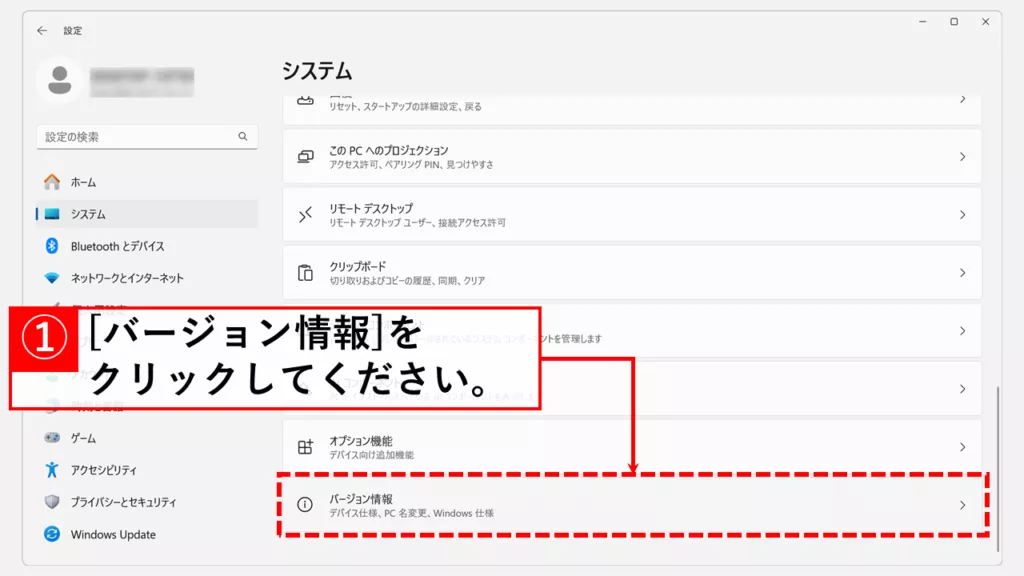The image size is (1024, 576).
Task: Click the 設定 window title
Action: click(x=72, y=31)
